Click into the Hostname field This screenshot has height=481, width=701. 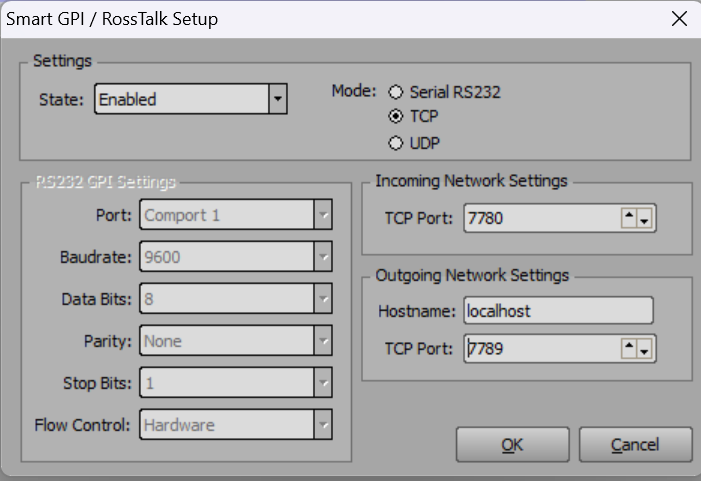coord(557,311)
